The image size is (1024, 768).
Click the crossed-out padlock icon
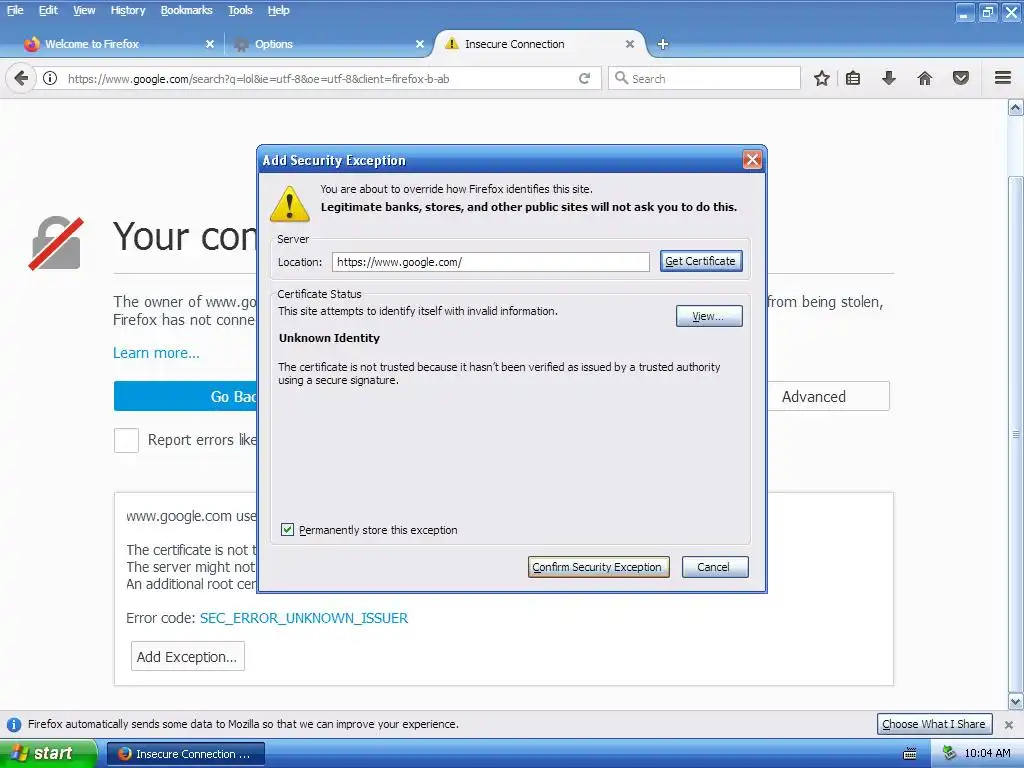coord(56,243)
